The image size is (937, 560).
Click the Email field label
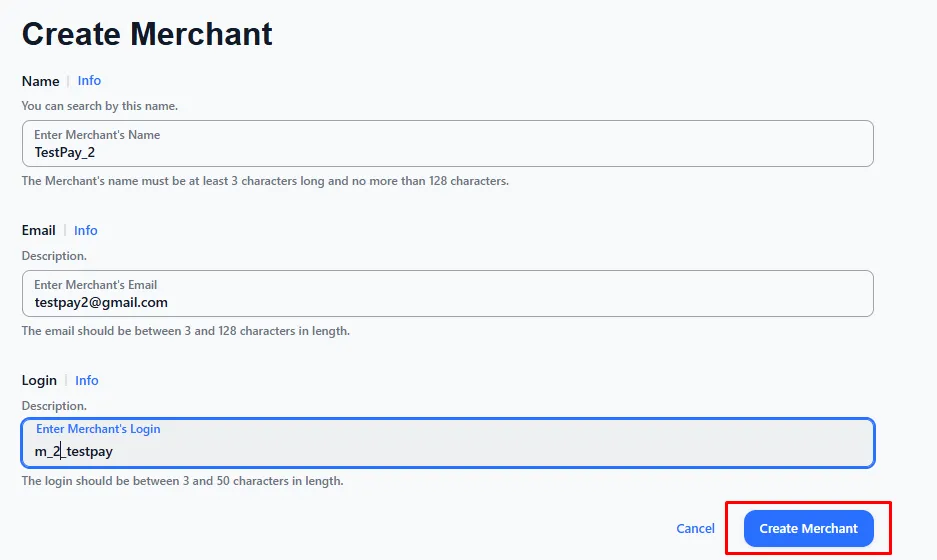pos(39,231)
